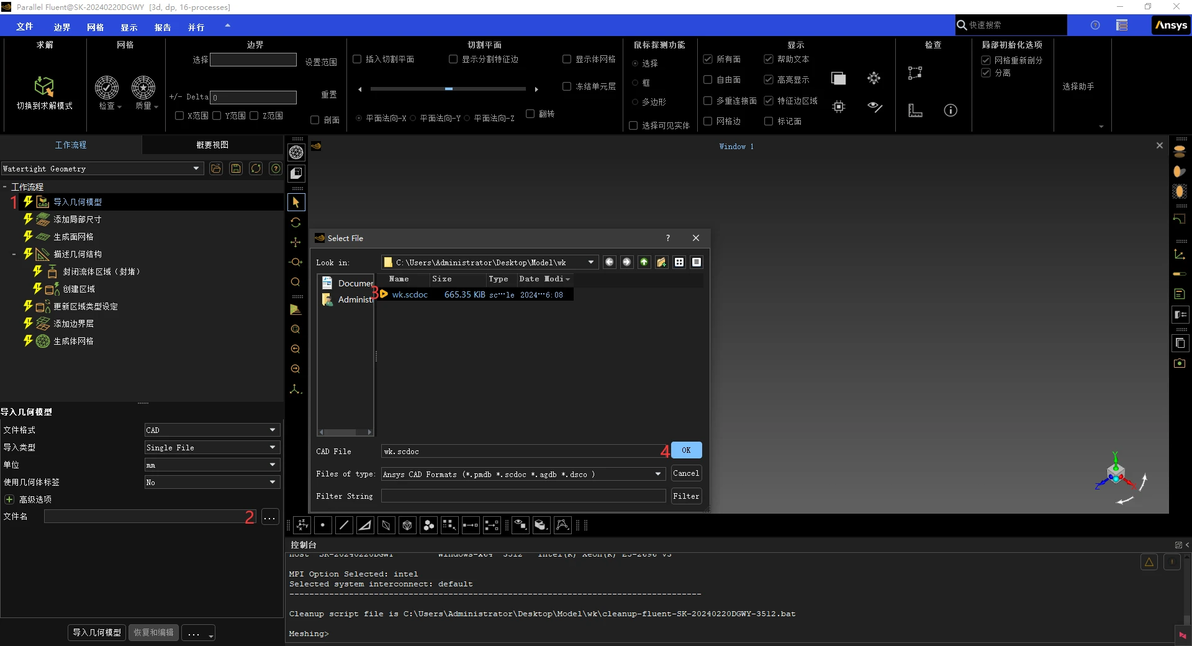Click the 重置 button in 边界 group

[x=328, y=95]
